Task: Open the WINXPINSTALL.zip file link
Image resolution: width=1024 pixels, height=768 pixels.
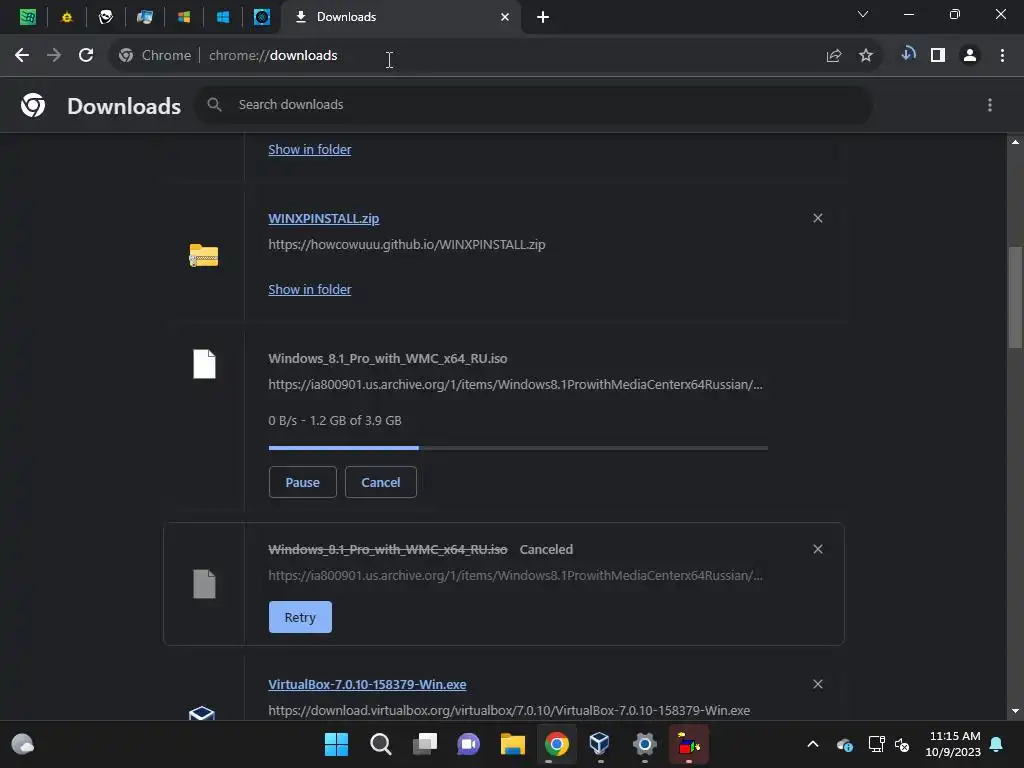Action: tap(323, 219)
